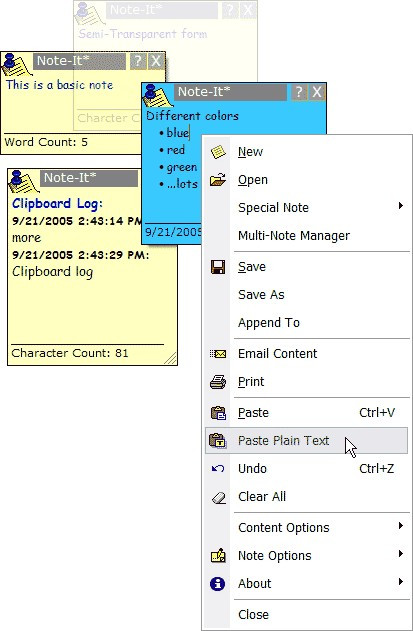Screen dimensions: 413x631
Task: Expand the Special Note submenu arrow
Action: [x=401, y=206]
